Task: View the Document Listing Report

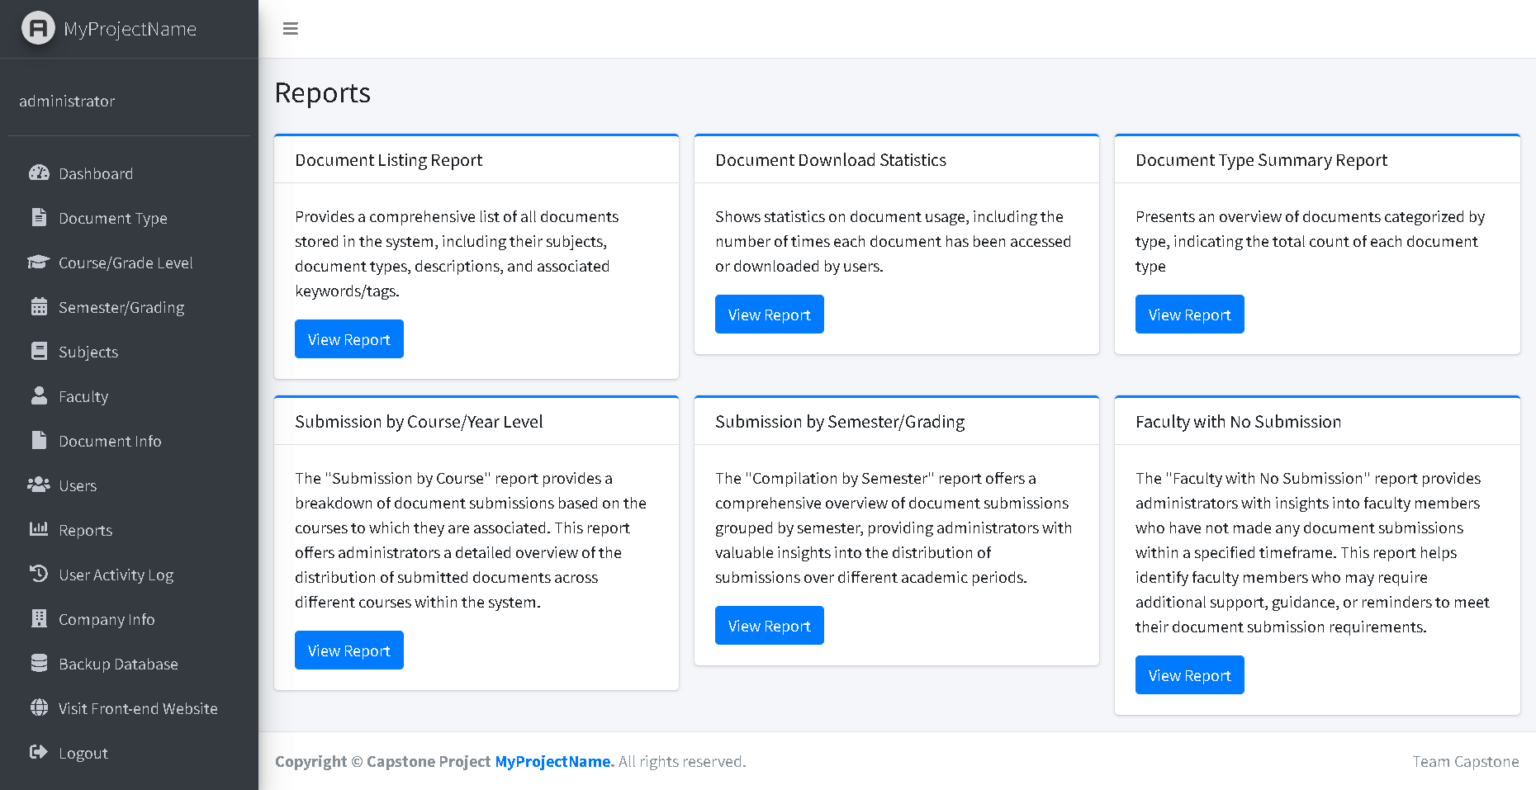Action: point(349,339)
